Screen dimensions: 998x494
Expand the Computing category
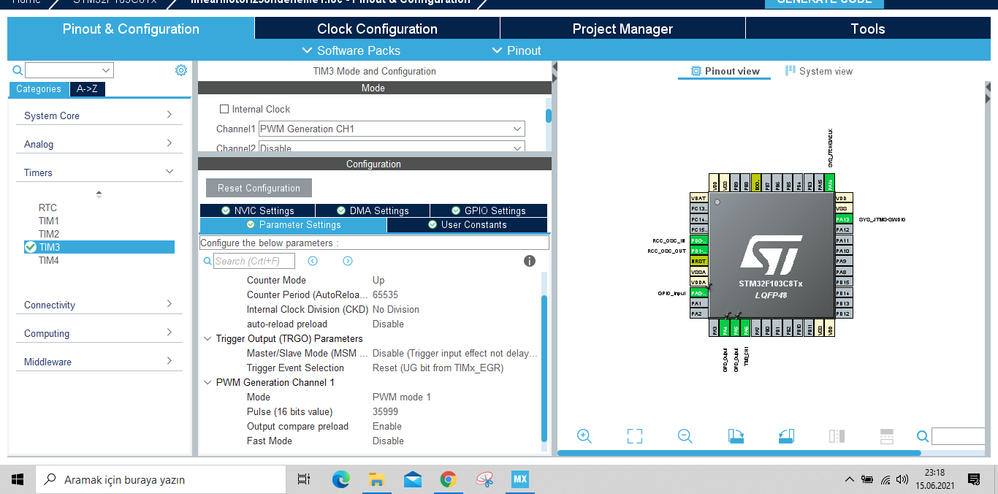pyautogui.click(x=99, y=334)
